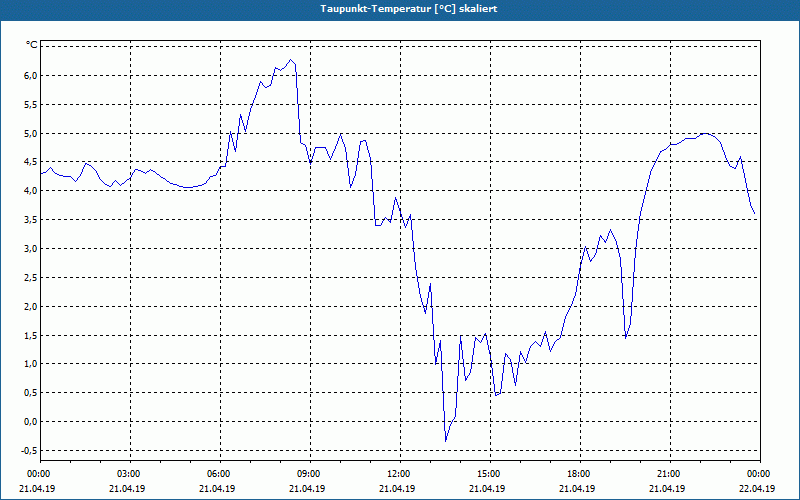Select the '2,0' y-axis tick label
The image size is (800, 500).
(31, 307)
